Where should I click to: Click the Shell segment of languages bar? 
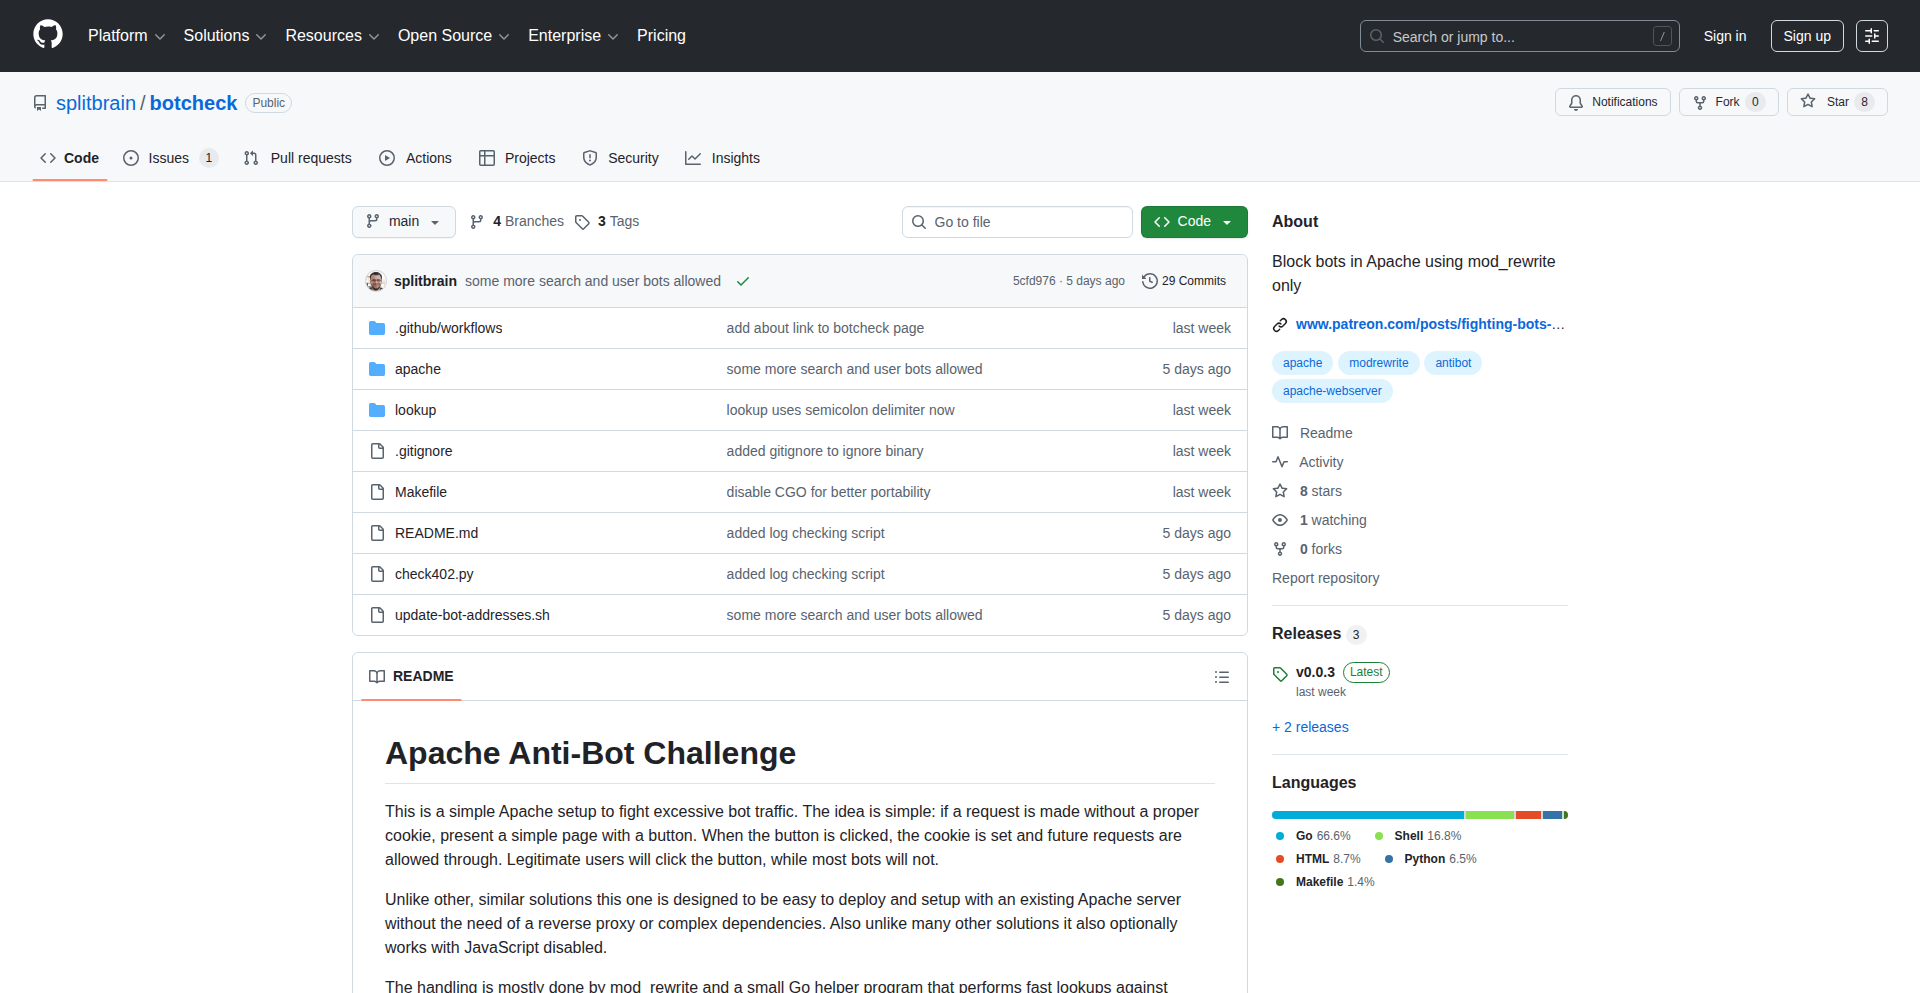click(1490, 815)
